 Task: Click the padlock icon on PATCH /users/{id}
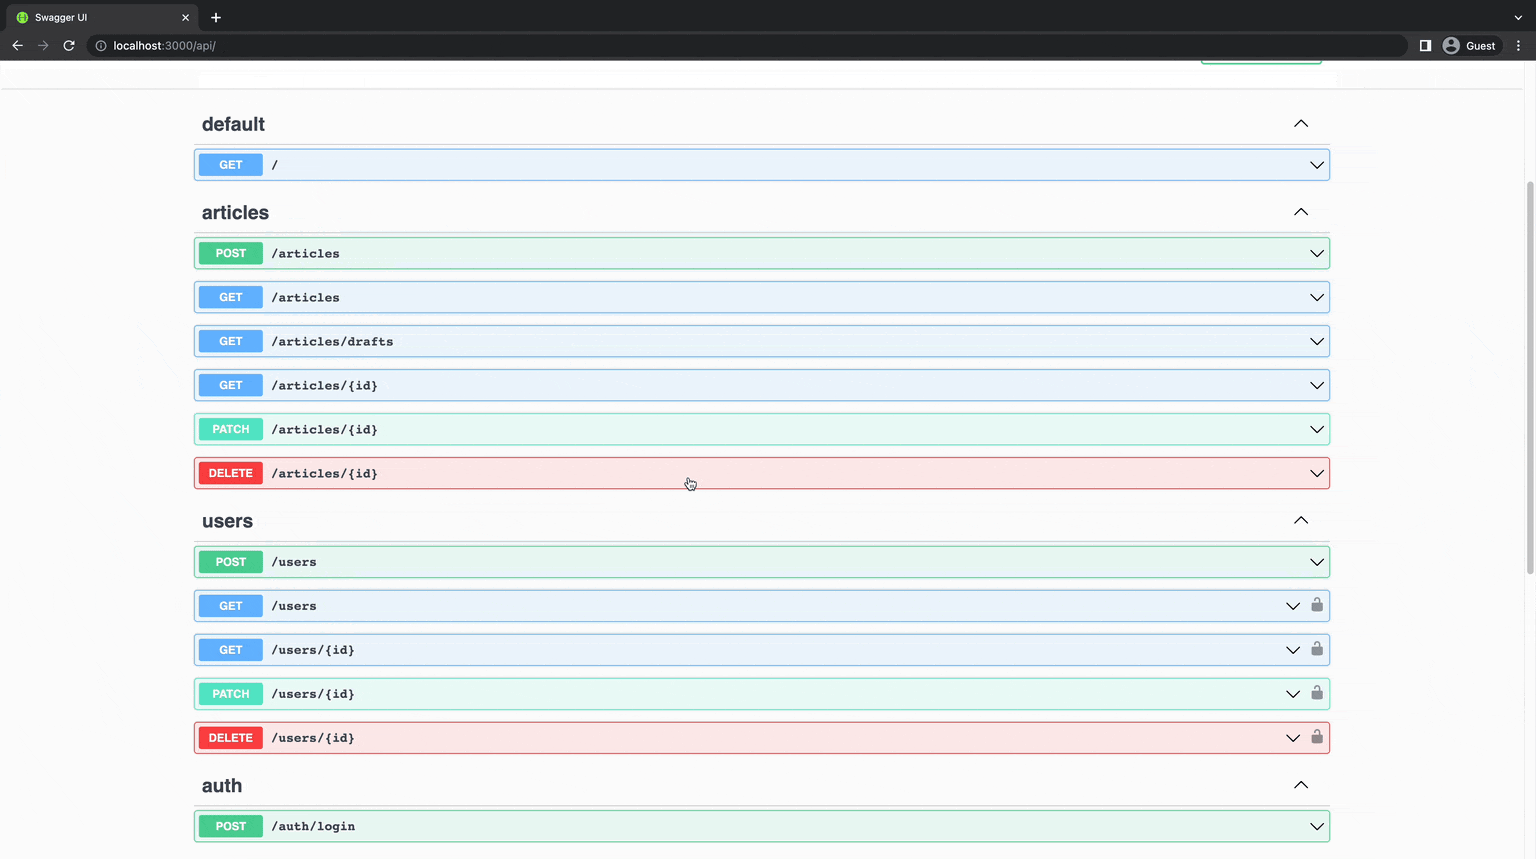point(1317,693)
